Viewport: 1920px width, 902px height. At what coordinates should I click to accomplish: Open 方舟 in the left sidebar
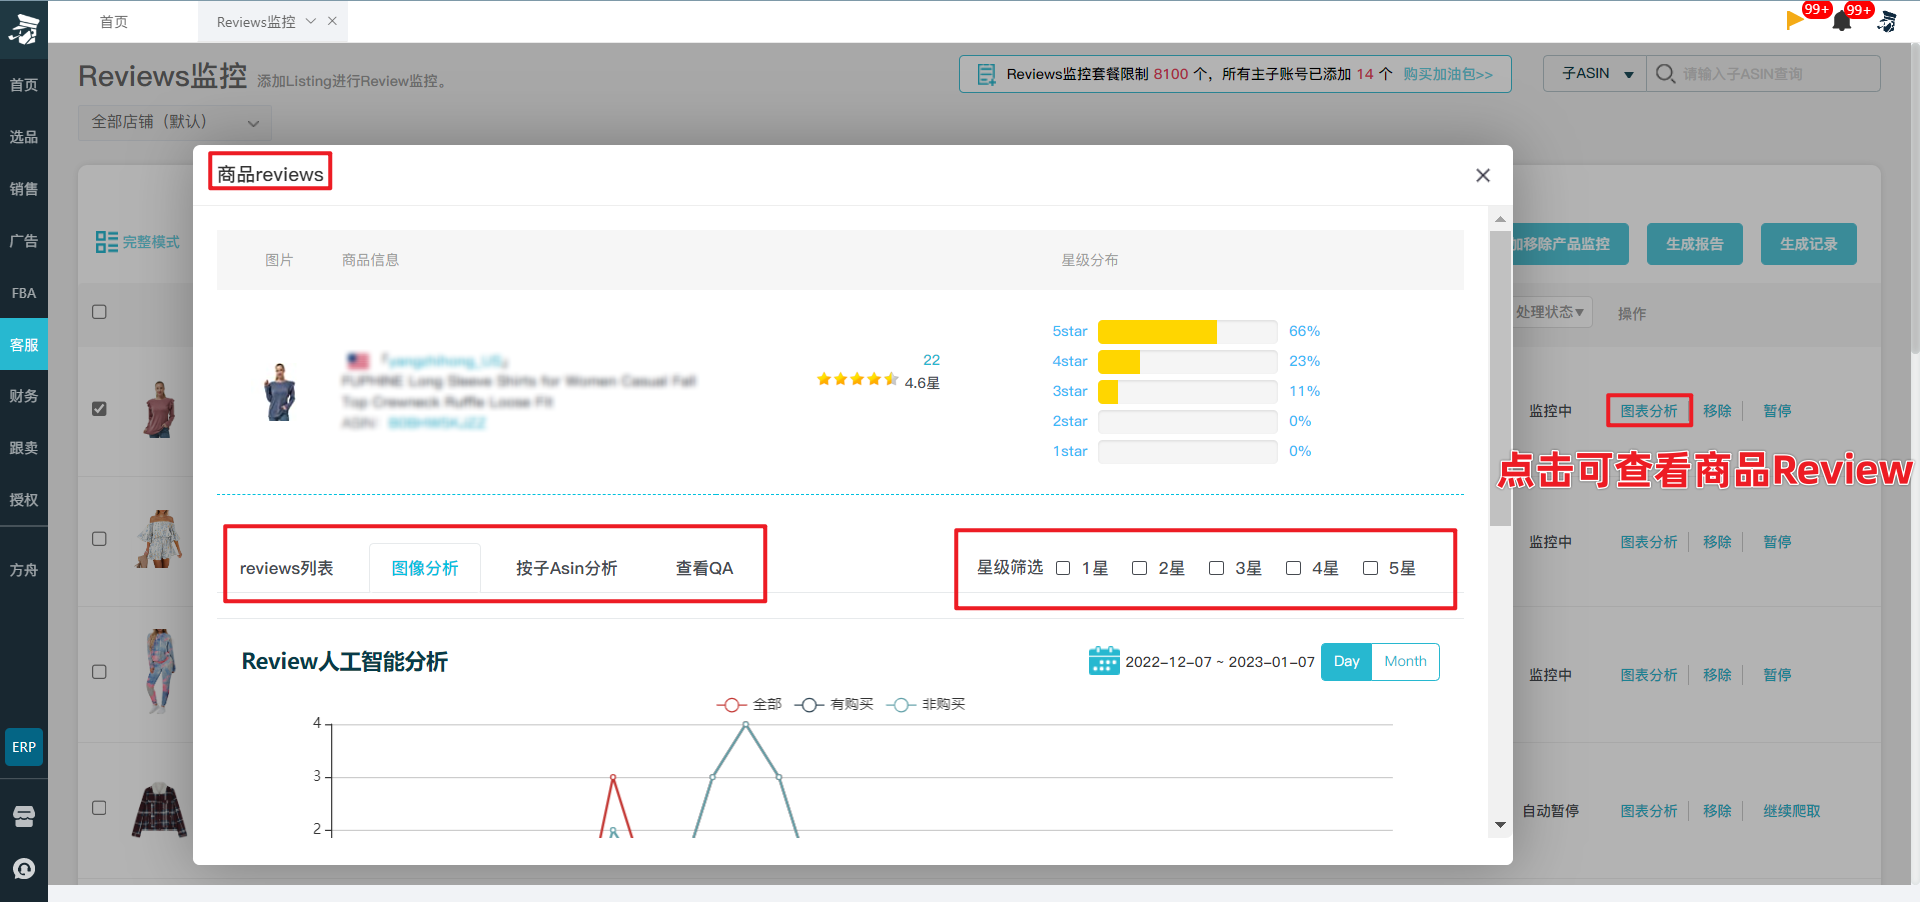[24, 570]
